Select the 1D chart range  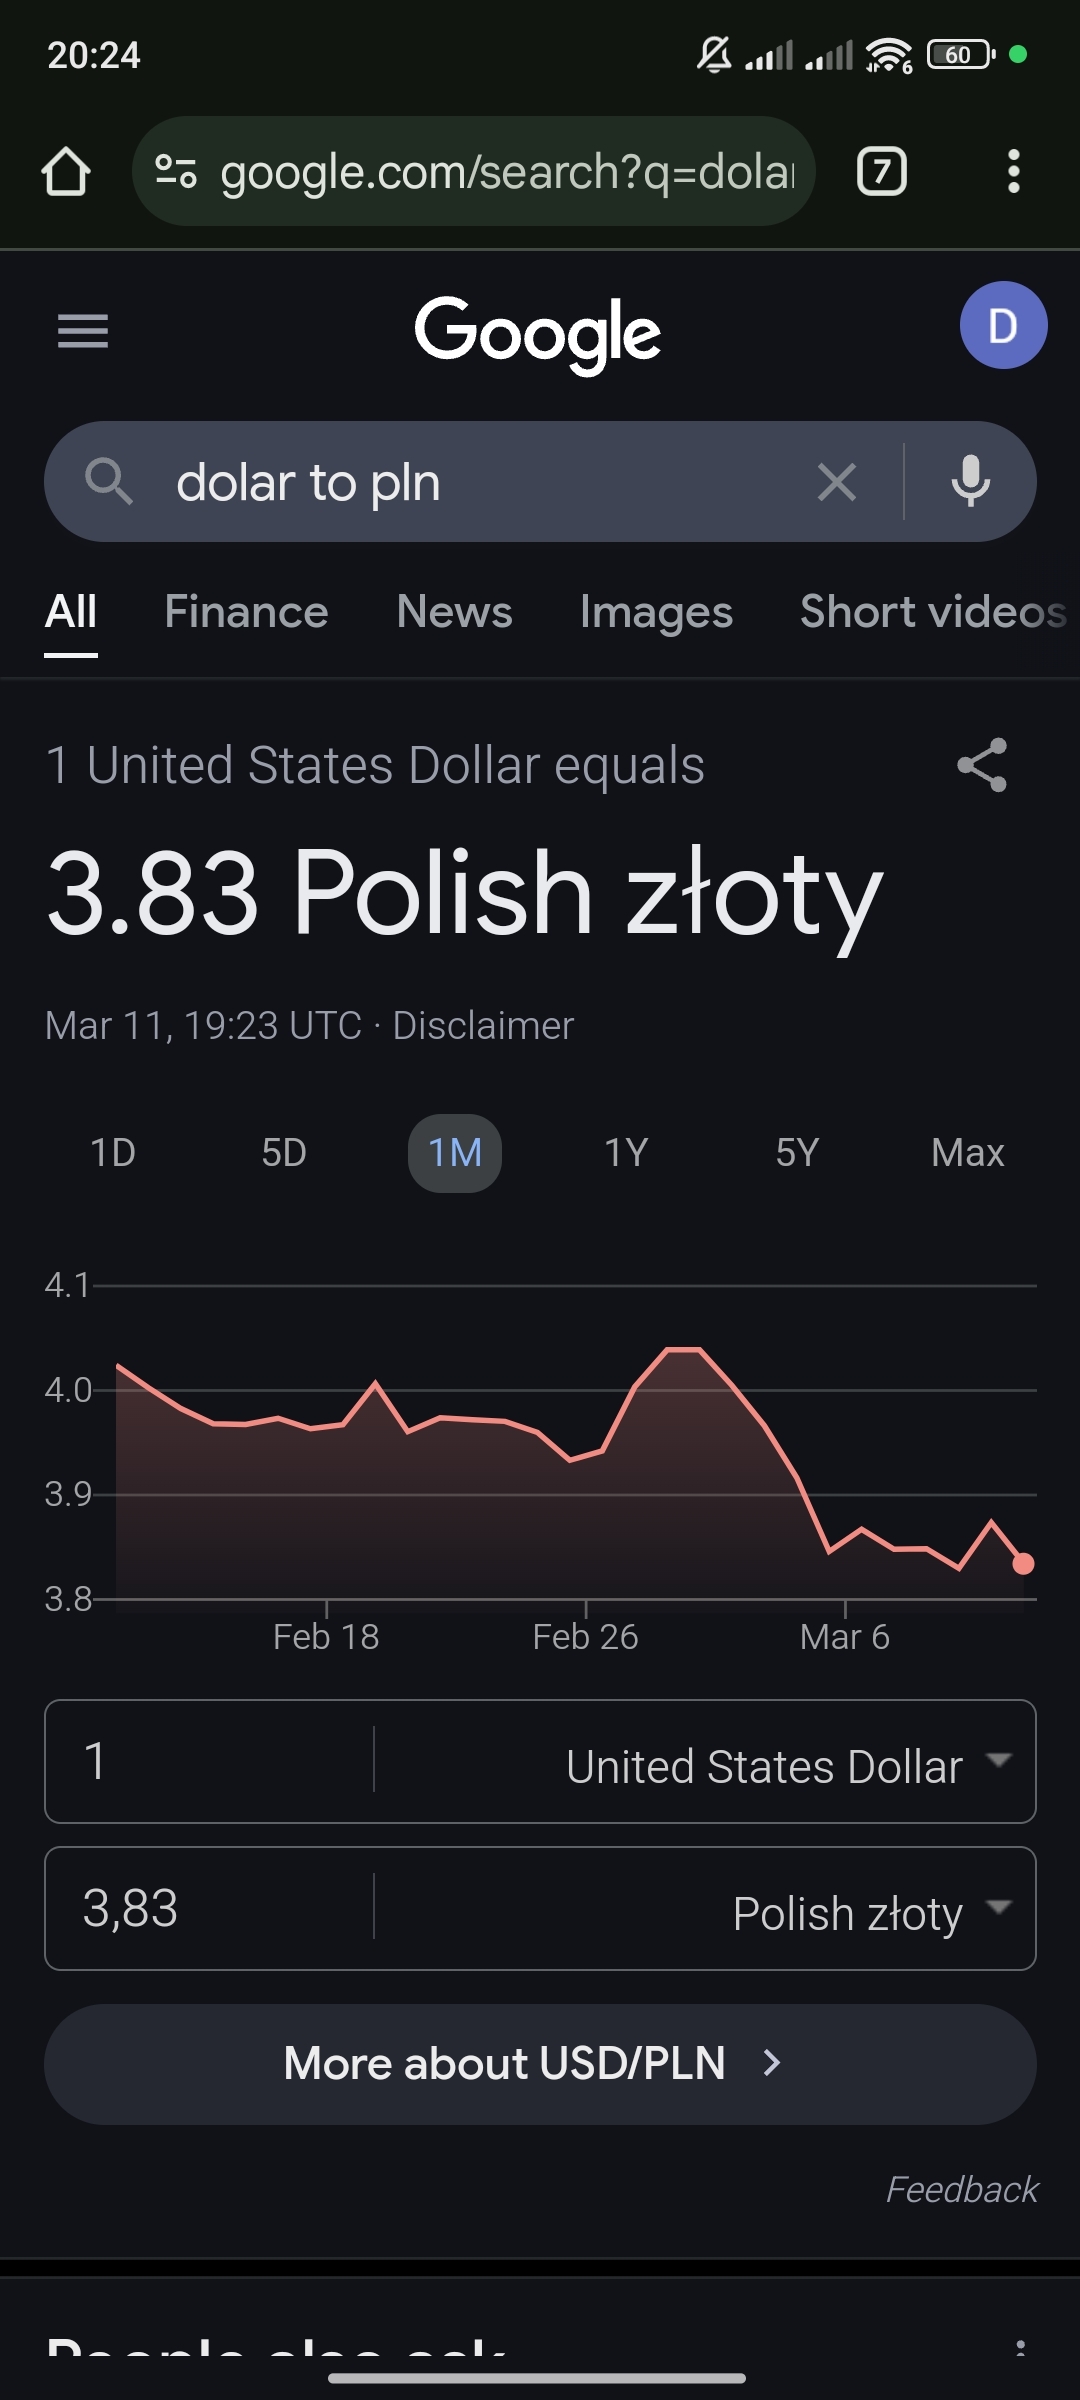[x=113, y=1153]
